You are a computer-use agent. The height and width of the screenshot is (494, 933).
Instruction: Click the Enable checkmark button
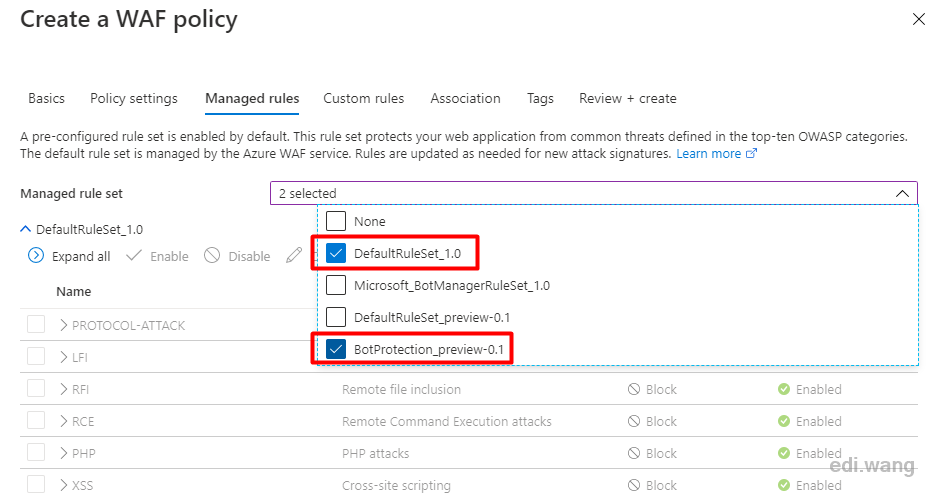[158, 256]
